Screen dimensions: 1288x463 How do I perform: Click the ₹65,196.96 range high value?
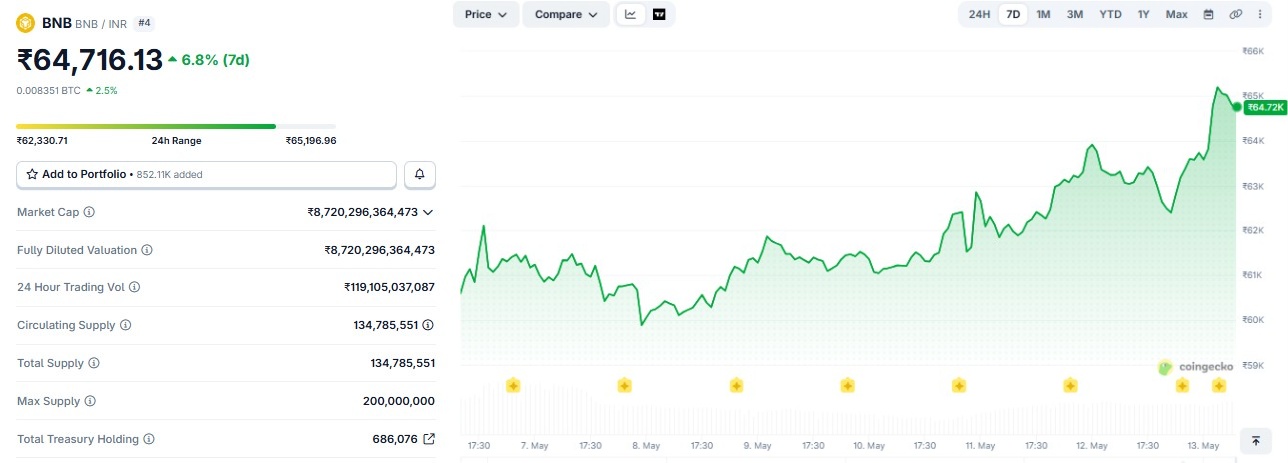311,141
